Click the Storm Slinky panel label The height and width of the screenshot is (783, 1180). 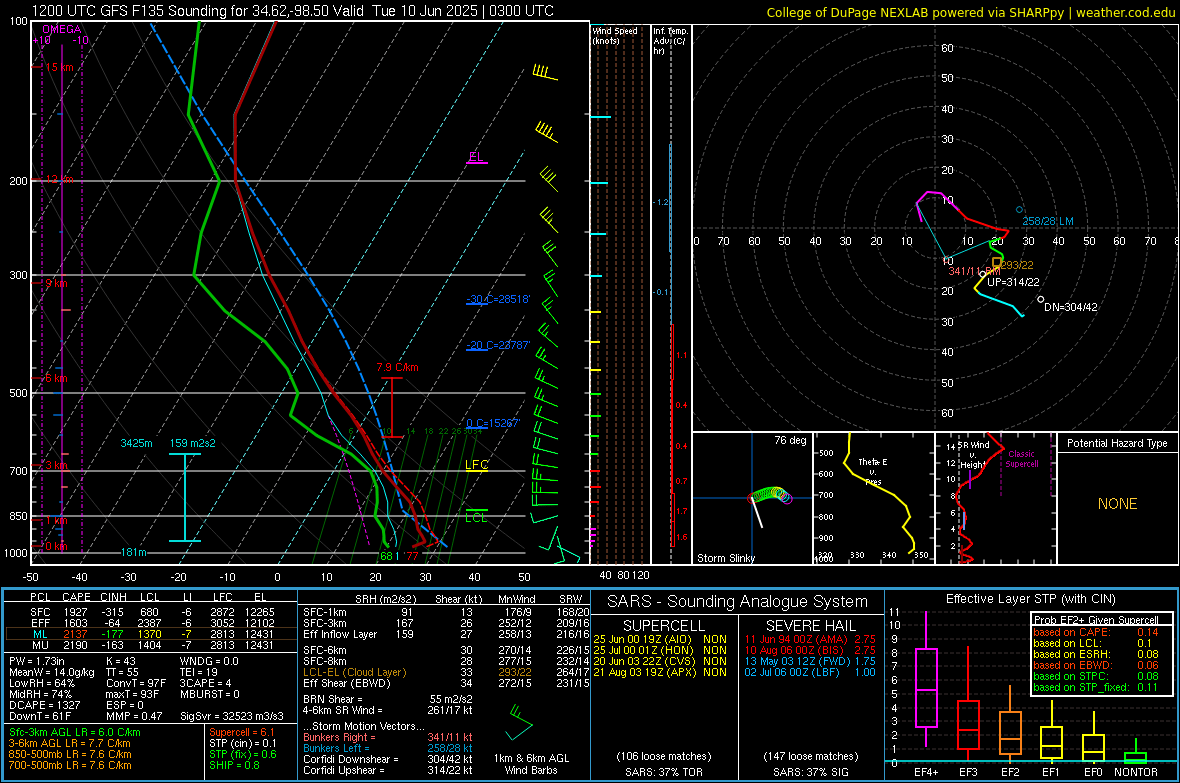click(x=725, y=558)
